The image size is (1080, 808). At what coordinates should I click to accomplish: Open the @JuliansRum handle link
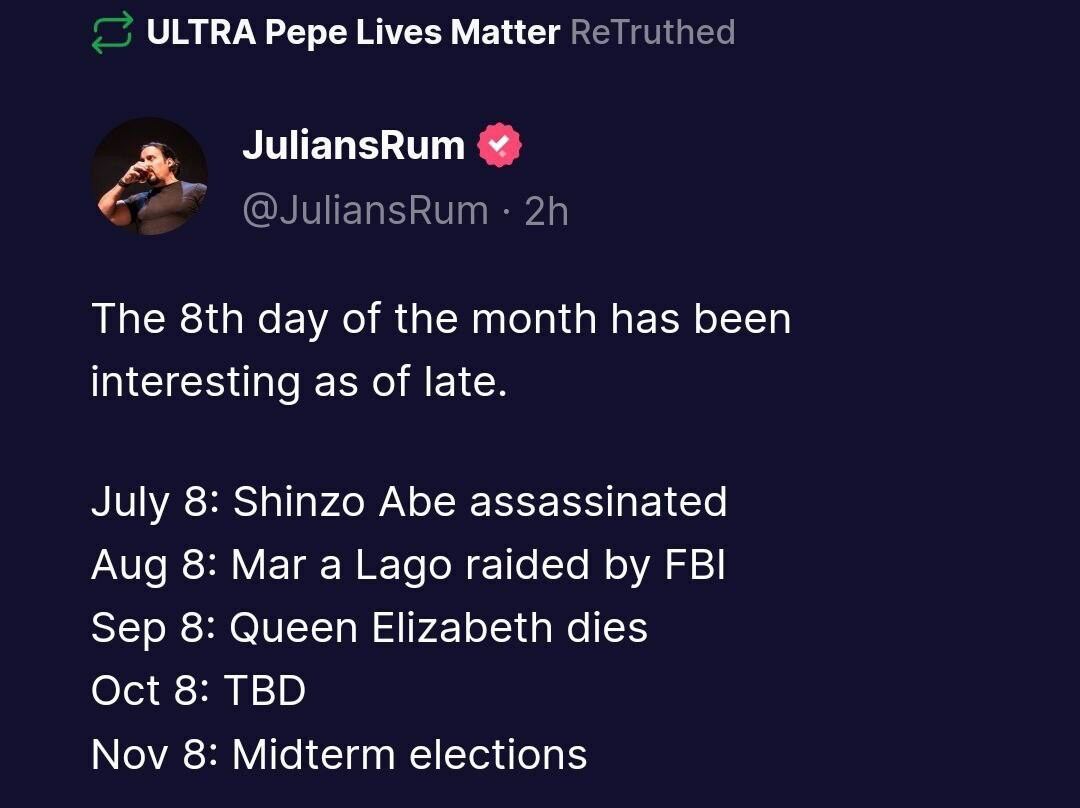pos(365,211)
